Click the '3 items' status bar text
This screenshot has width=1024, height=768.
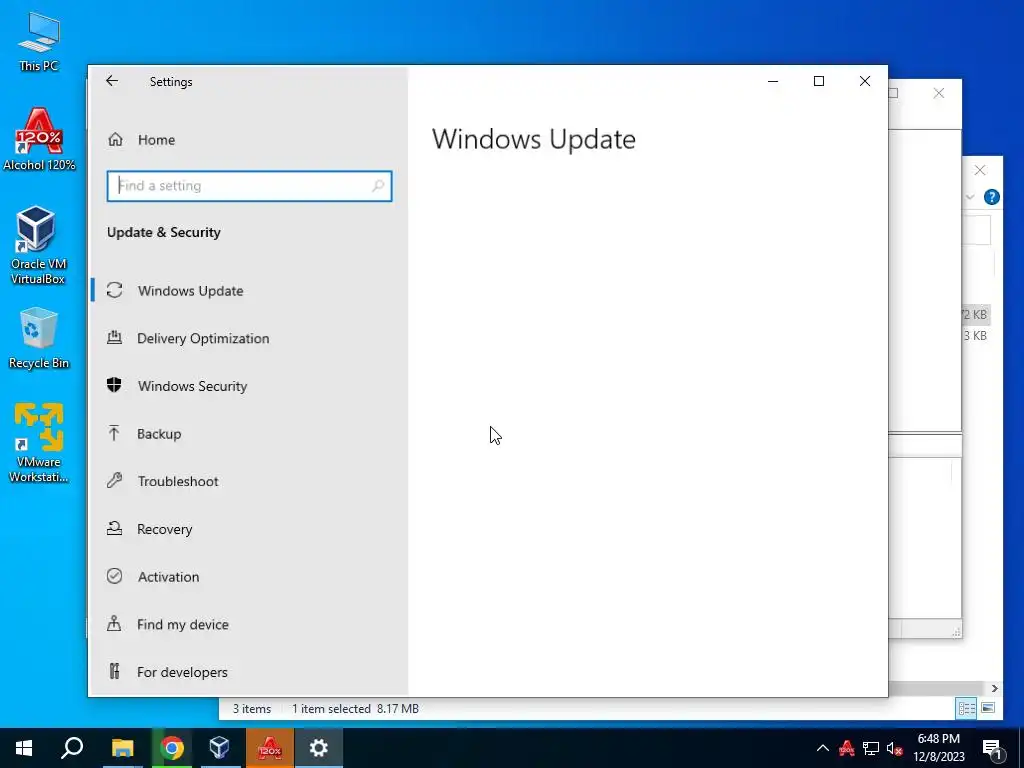point(252,709)
